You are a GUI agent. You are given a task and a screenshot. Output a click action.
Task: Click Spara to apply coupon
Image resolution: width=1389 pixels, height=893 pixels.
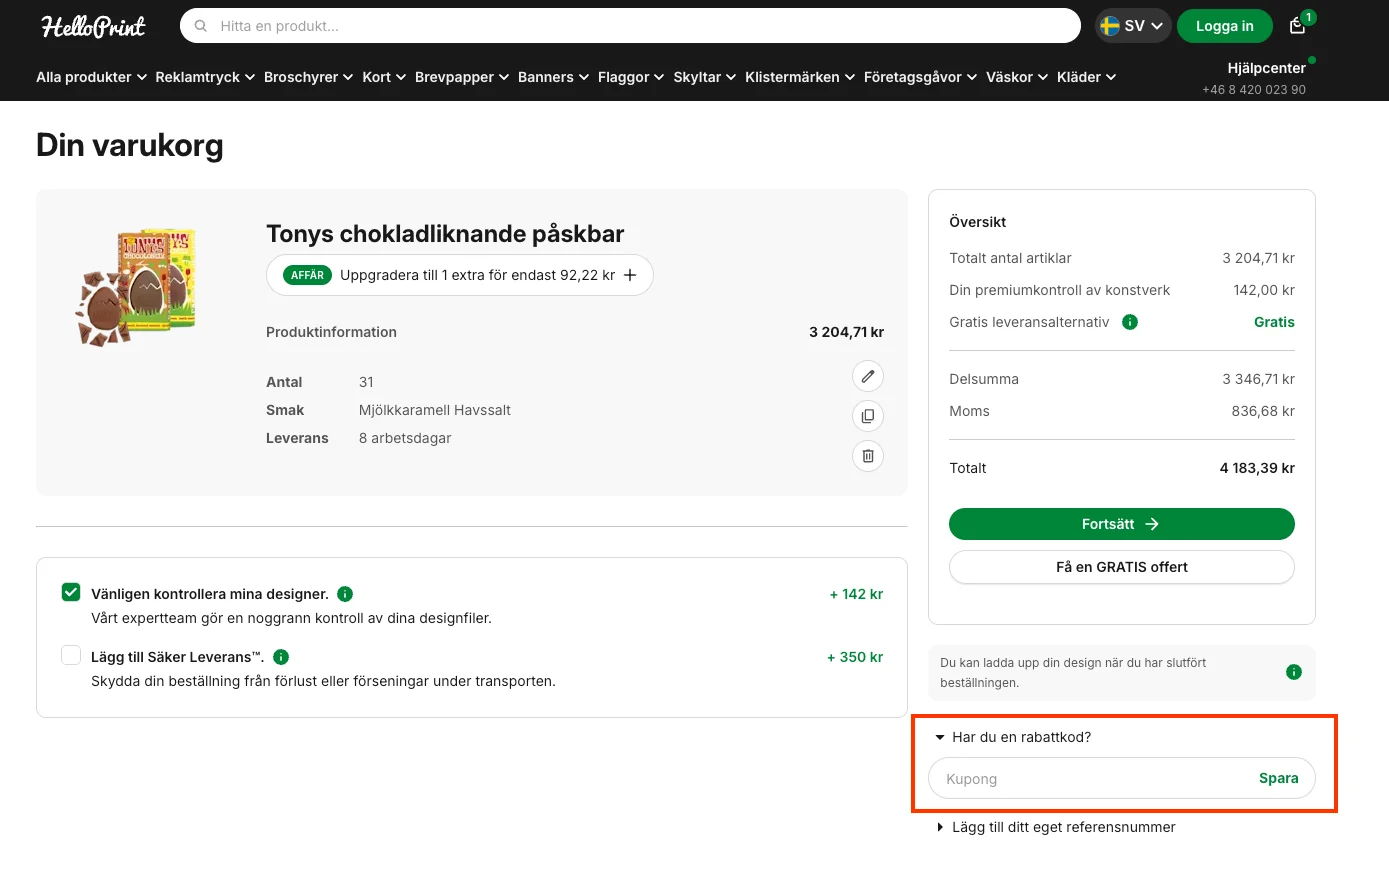pos(1279,778)
